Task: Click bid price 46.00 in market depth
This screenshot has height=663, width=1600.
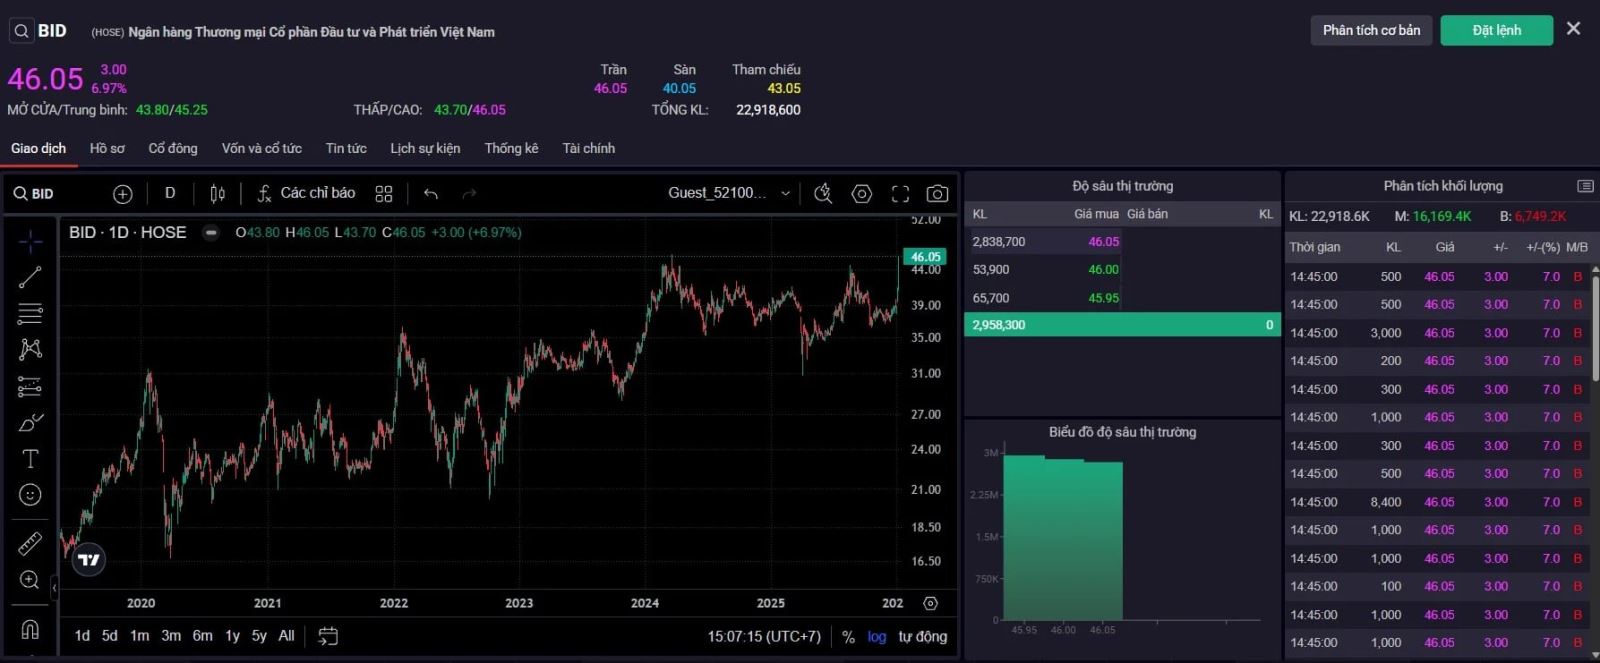Action: pos(1103,269)
